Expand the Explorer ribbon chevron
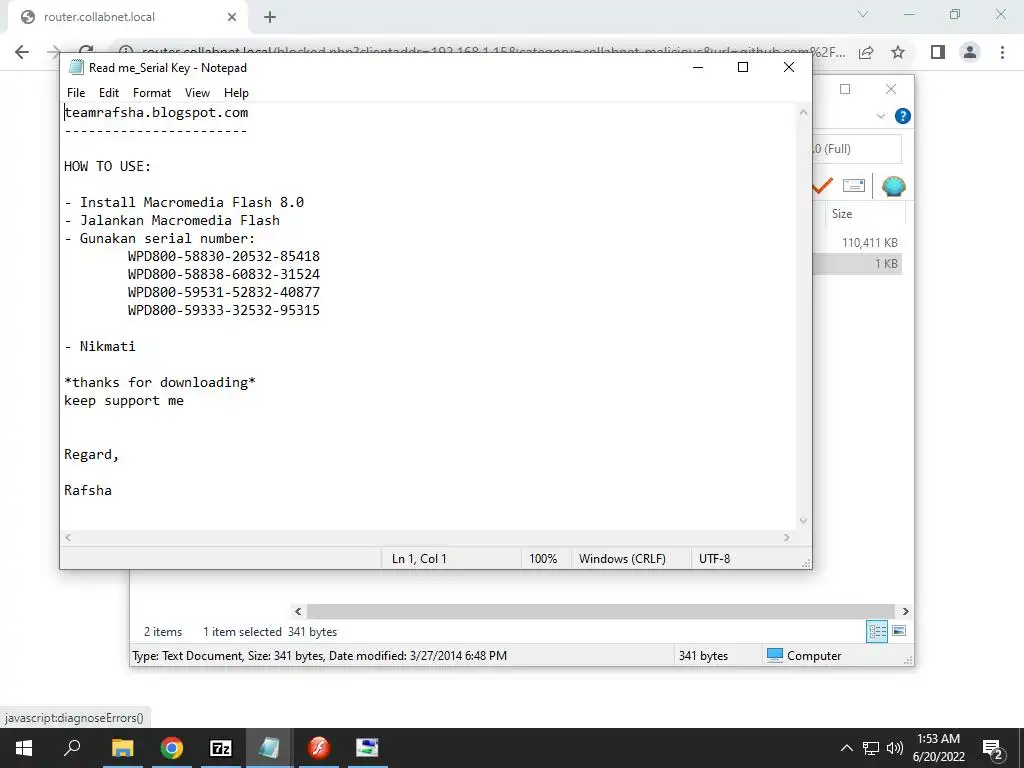This screenshot has width=1024, height=768. [x=880, y=116]
